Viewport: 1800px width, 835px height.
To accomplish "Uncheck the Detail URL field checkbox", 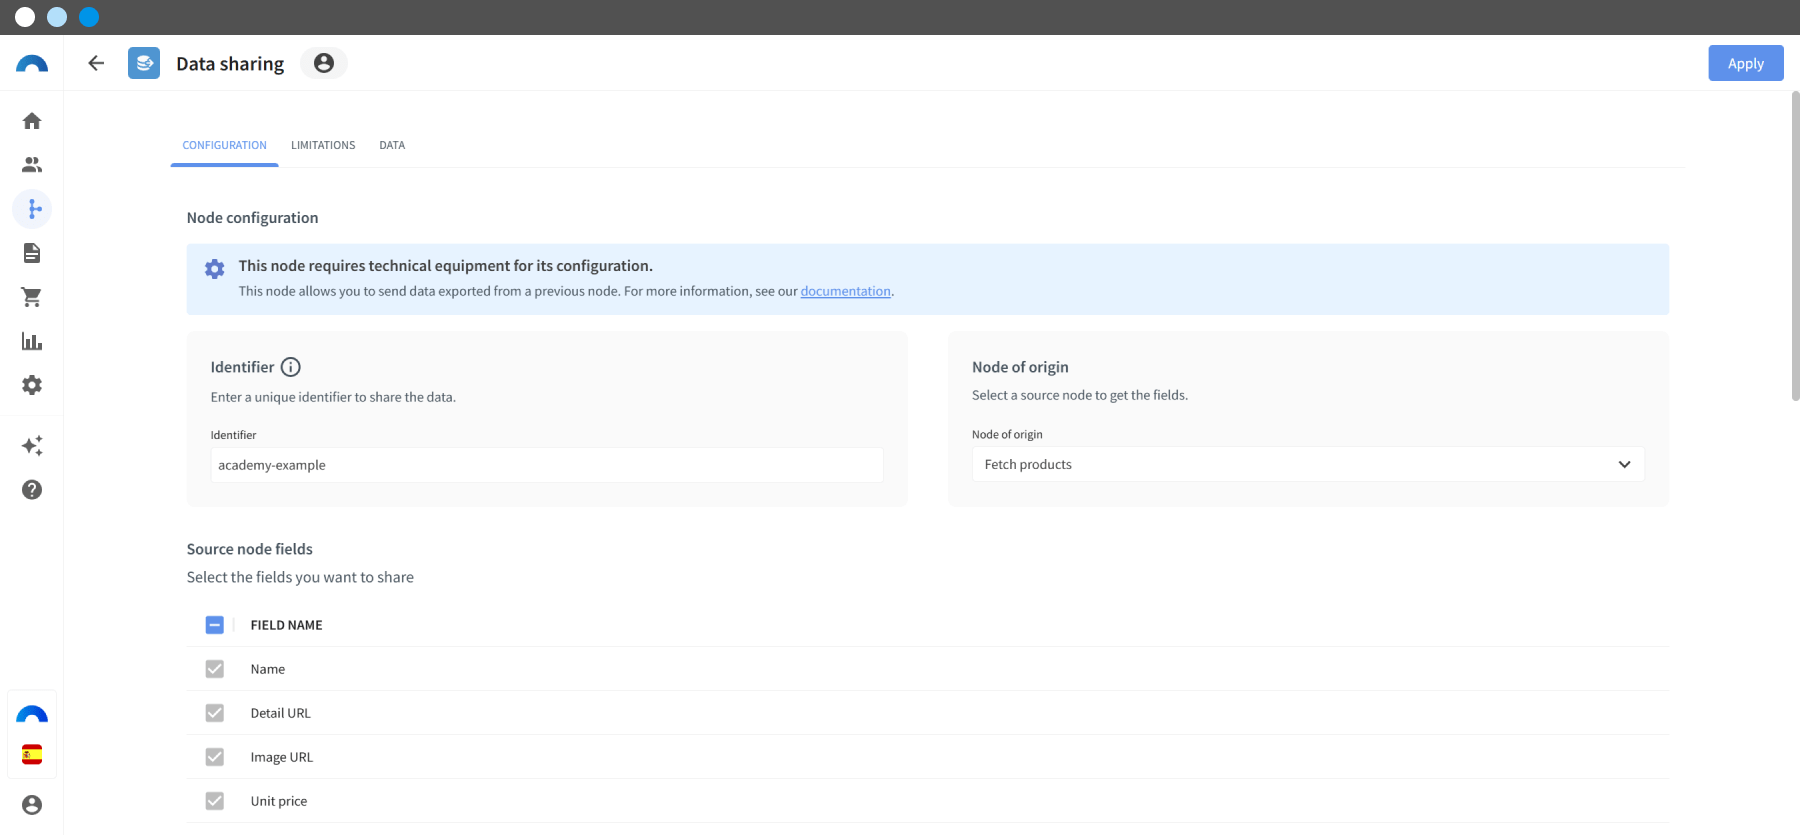I will point(215,713).
